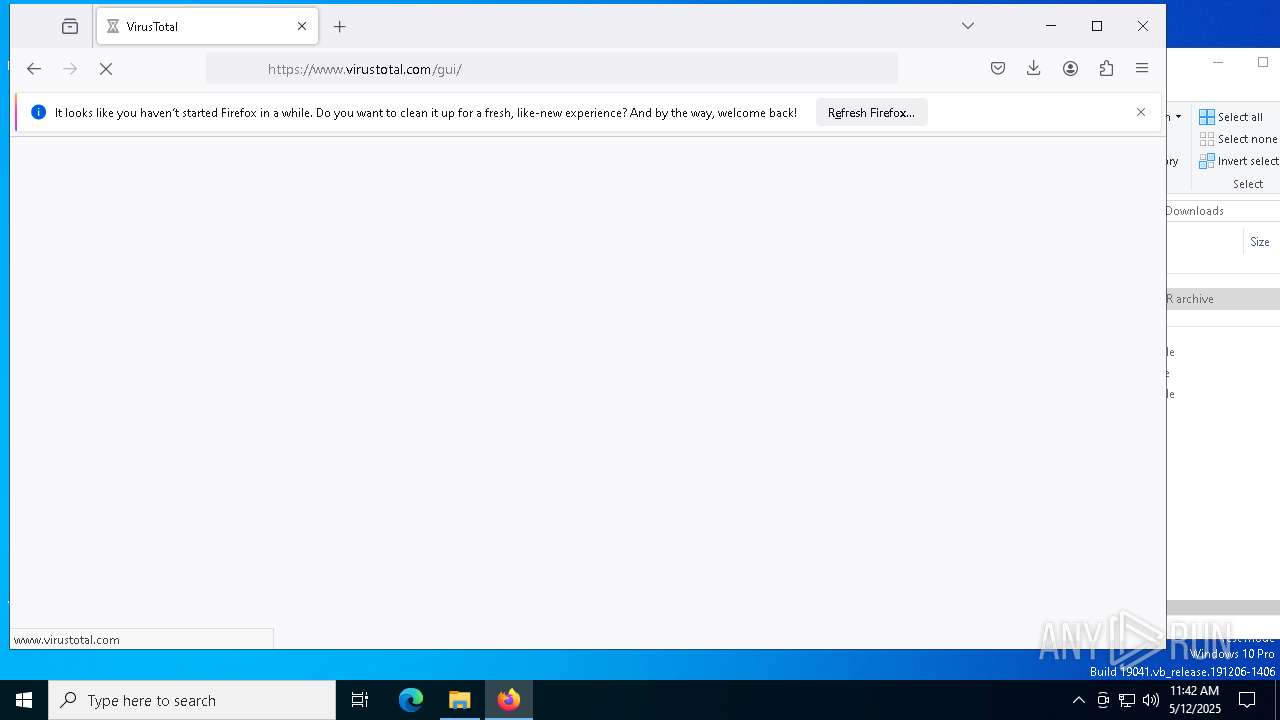Screen dimensions: 1280x720
Task: Open Task View from the taskbar
Action: point(360,700)
